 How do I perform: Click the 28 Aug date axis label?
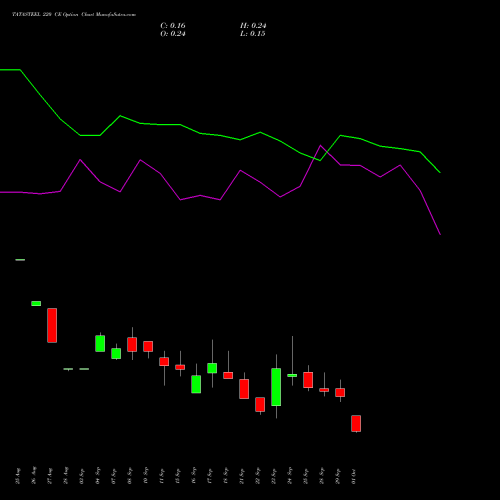pos(66,476)
